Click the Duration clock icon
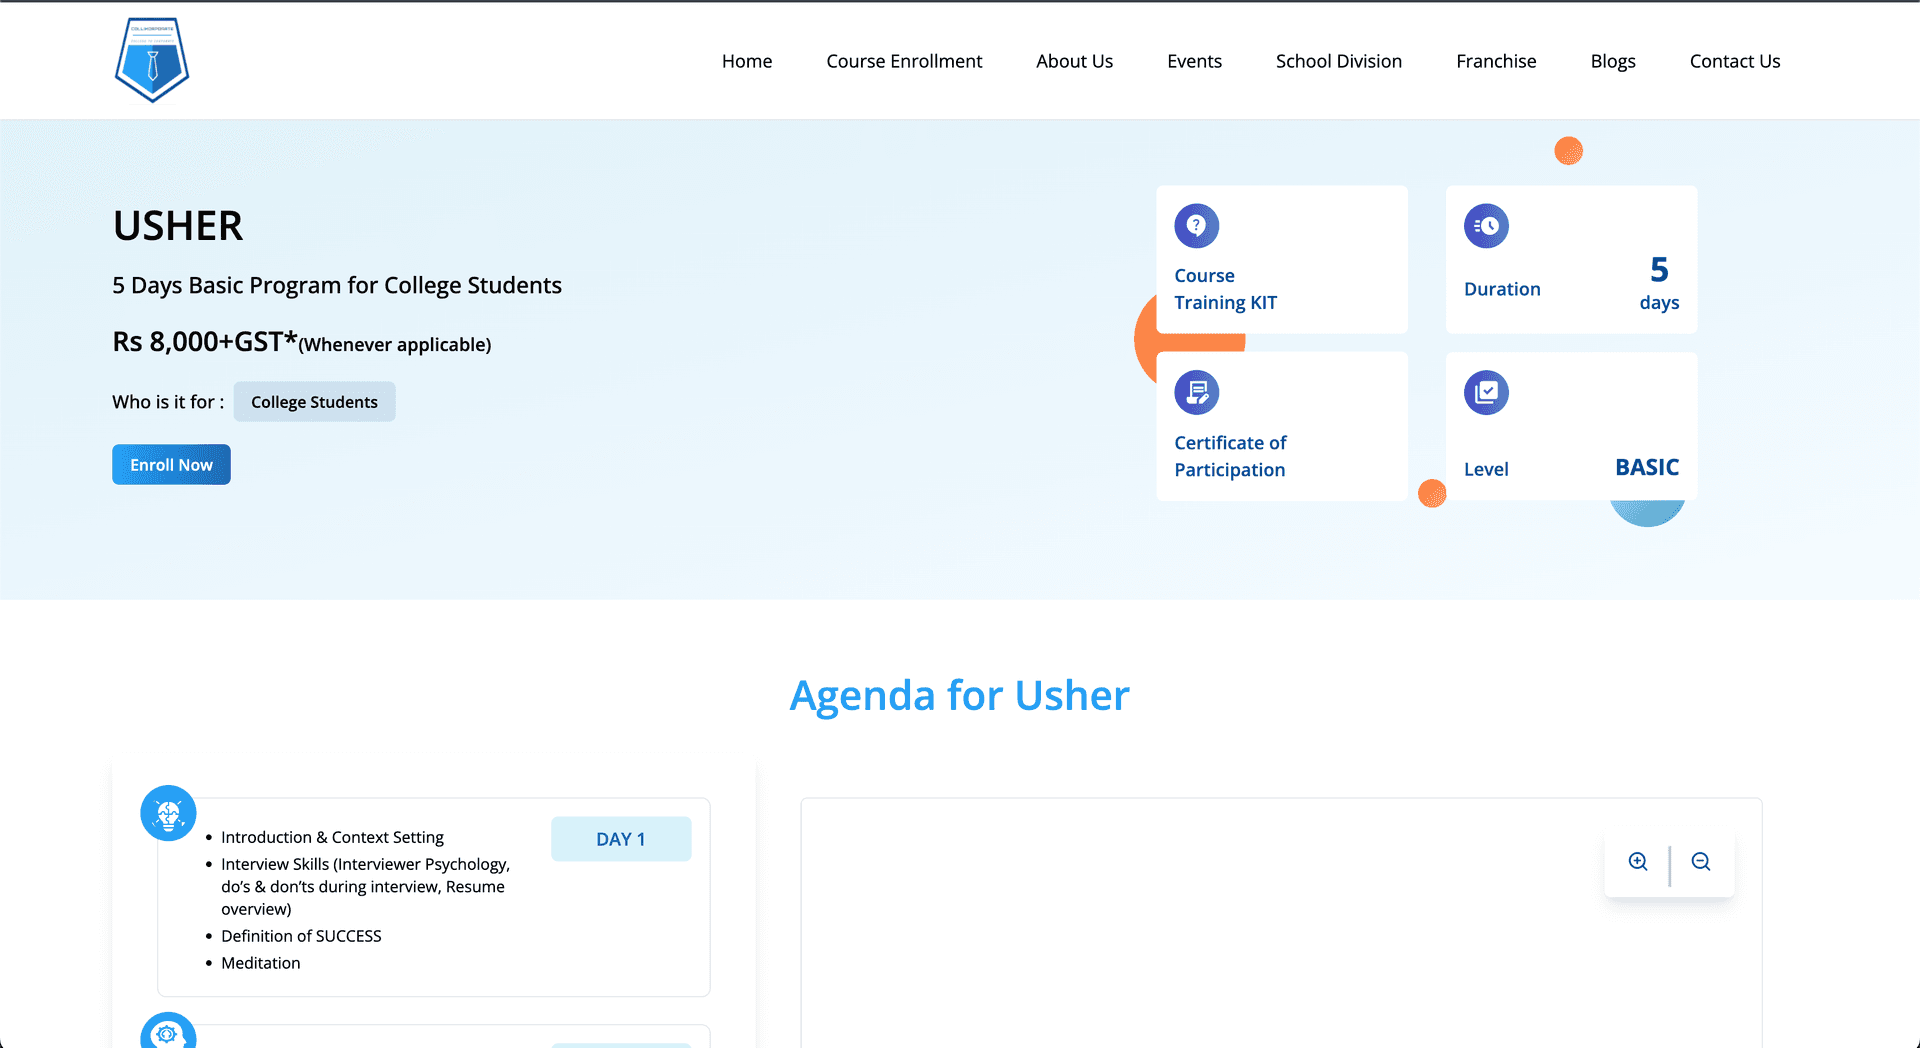This screenshot has height=1048, width=1920. [1486, 226]
